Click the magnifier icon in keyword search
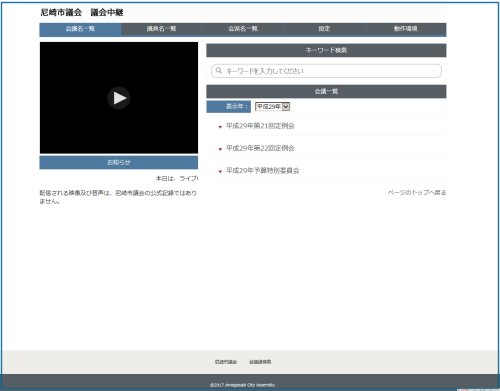 (219, 70)
